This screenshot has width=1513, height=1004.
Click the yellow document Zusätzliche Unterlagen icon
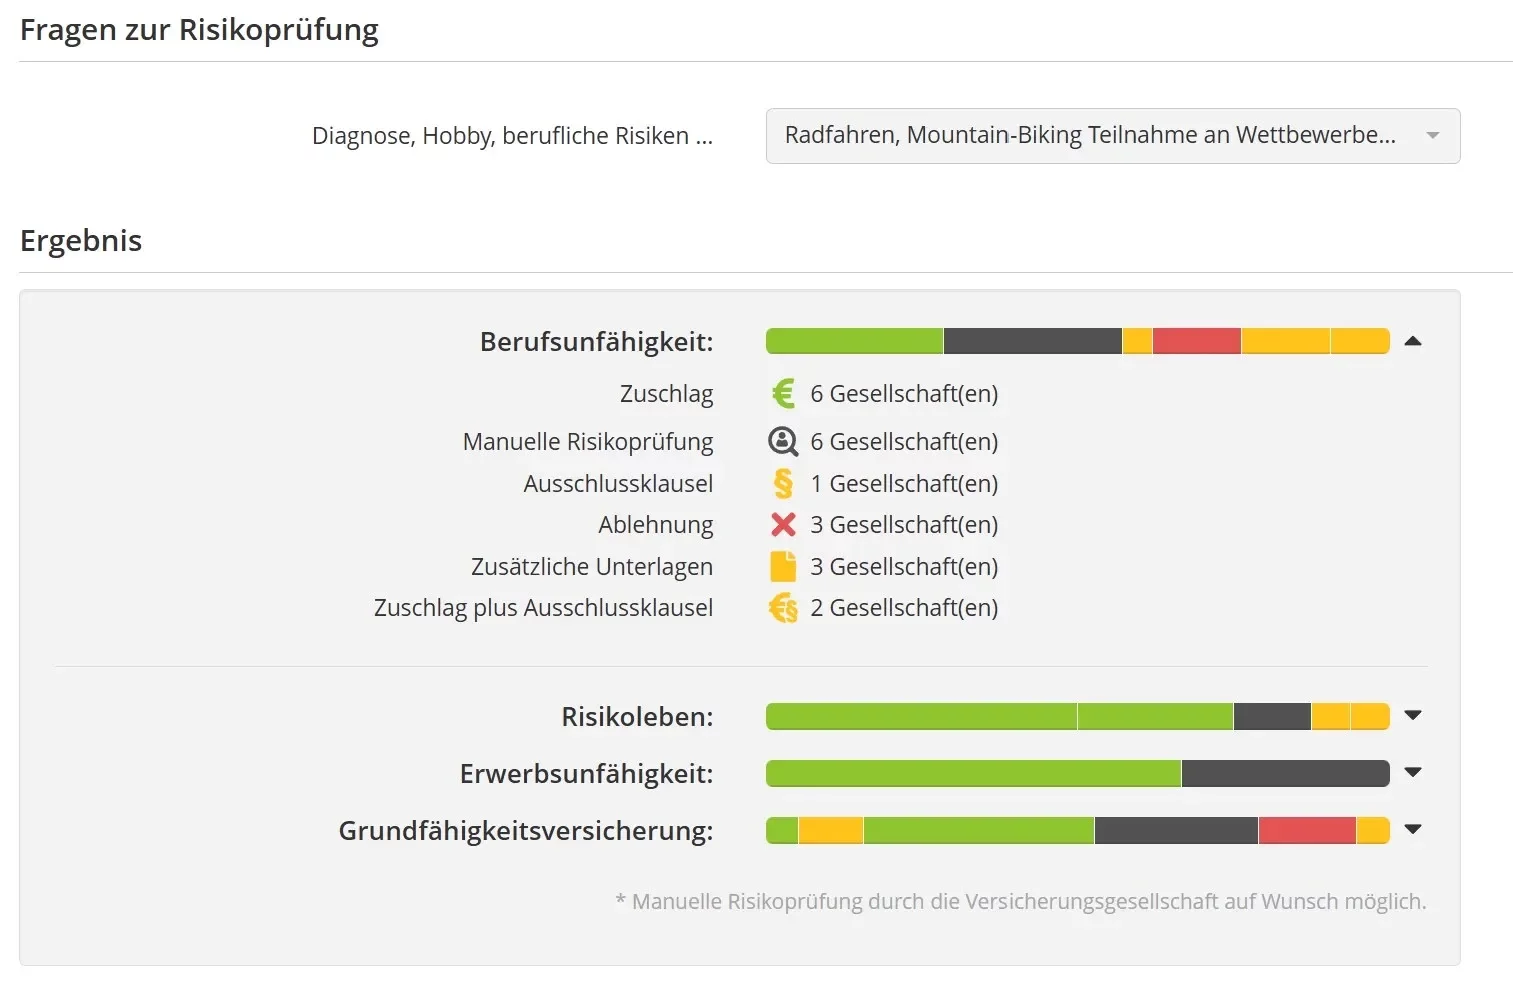coord(783,567)
